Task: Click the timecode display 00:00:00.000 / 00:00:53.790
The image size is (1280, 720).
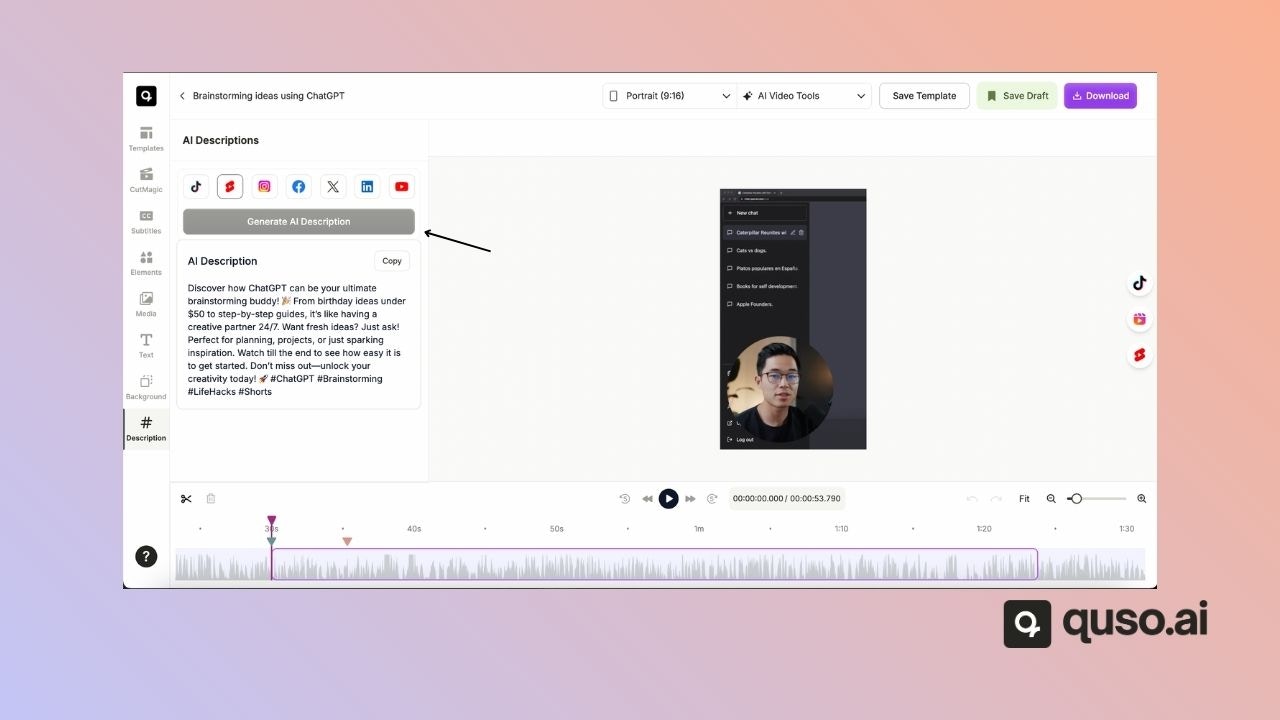Action: [786, 498]
